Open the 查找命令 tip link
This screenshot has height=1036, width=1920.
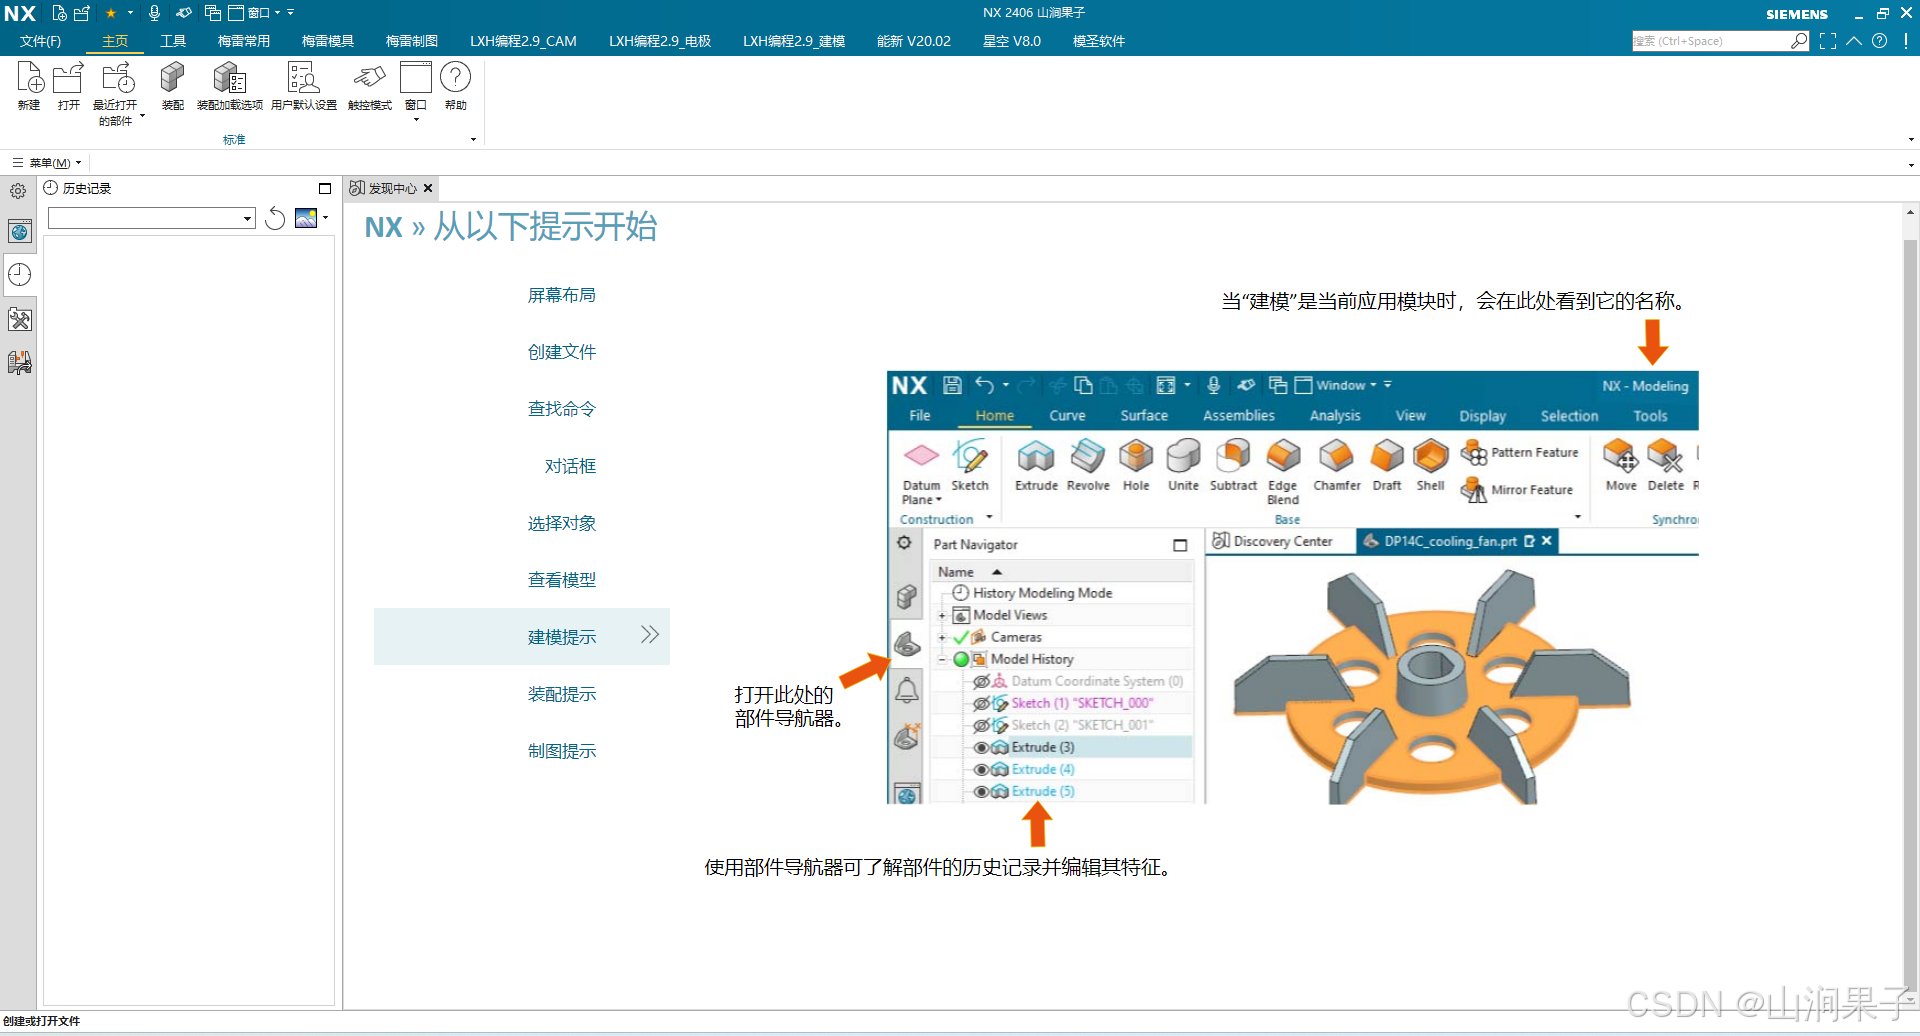pyautogui.click(x=562, y=409)
